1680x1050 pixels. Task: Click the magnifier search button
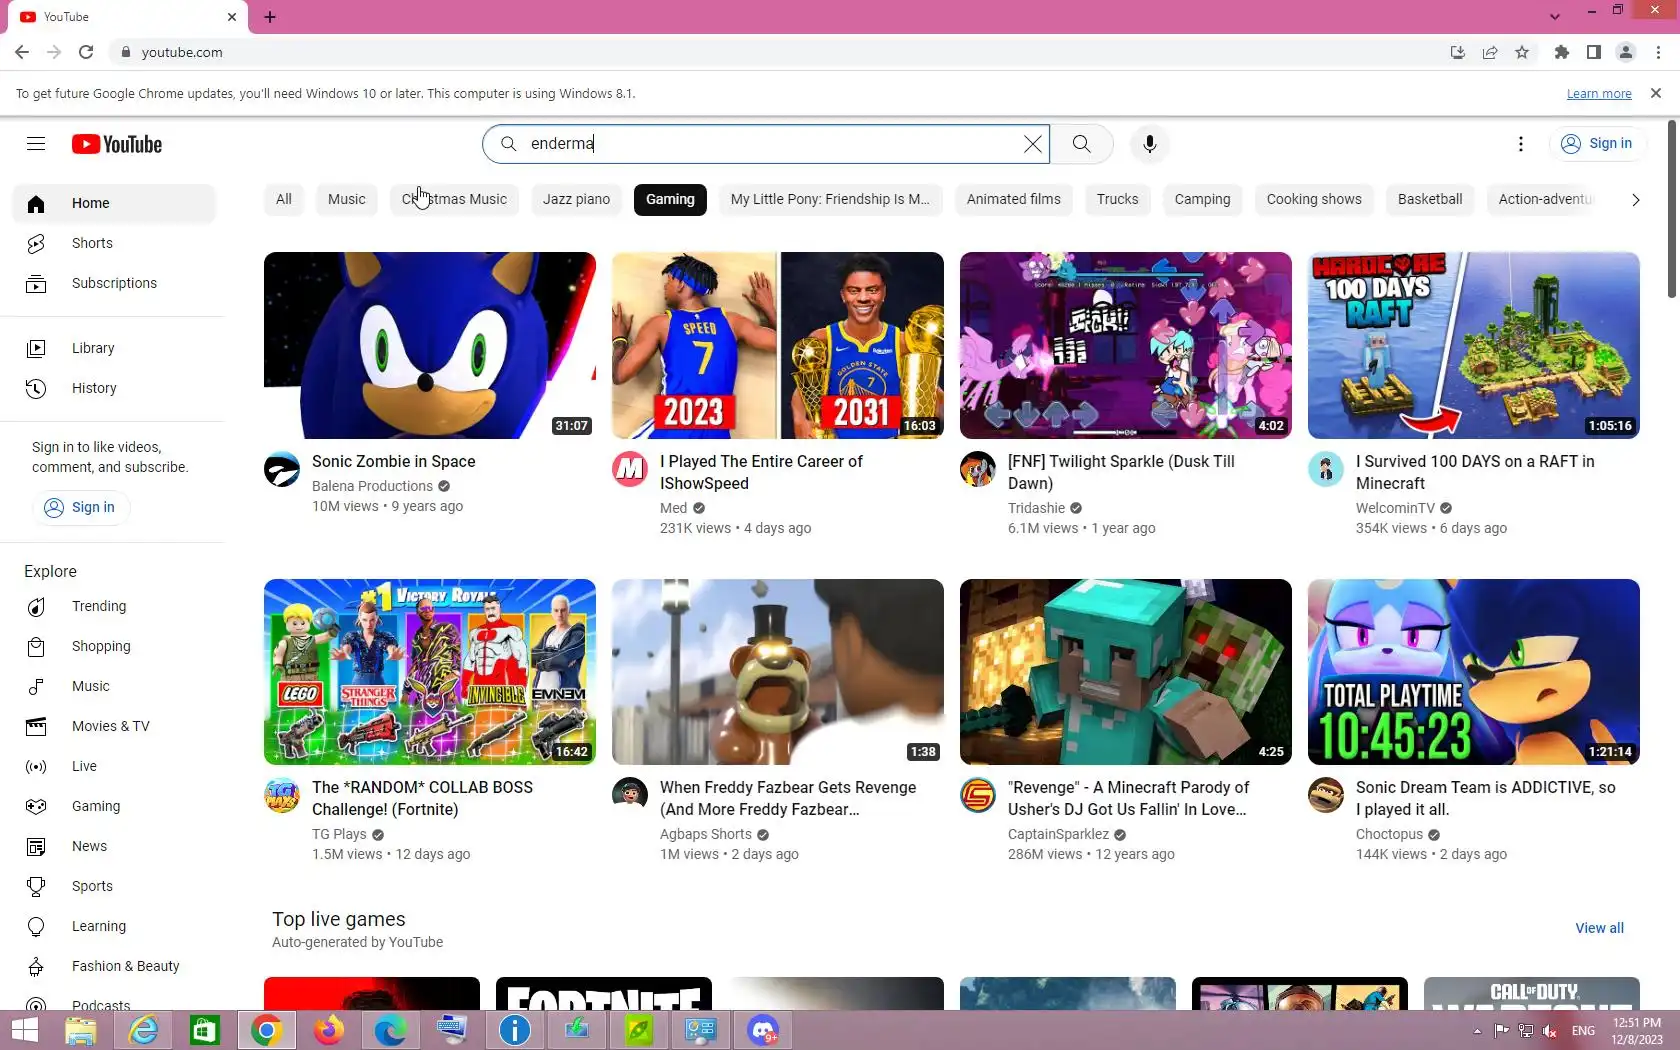coord(1081,144)
